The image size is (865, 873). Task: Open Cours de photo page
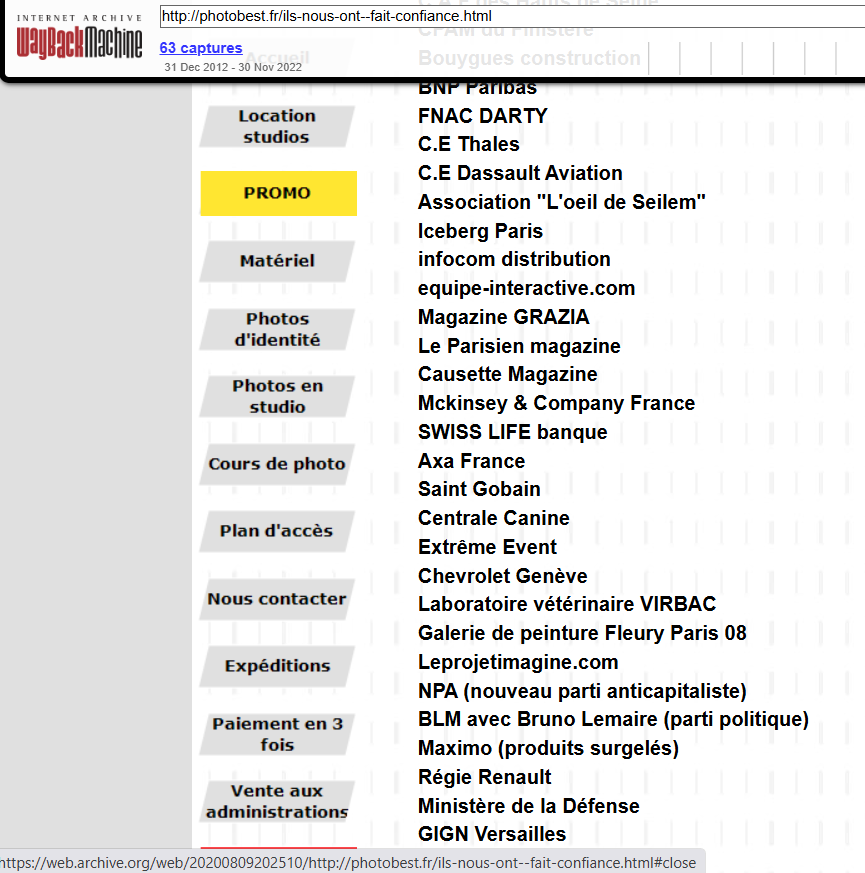[x=277, y=464]
